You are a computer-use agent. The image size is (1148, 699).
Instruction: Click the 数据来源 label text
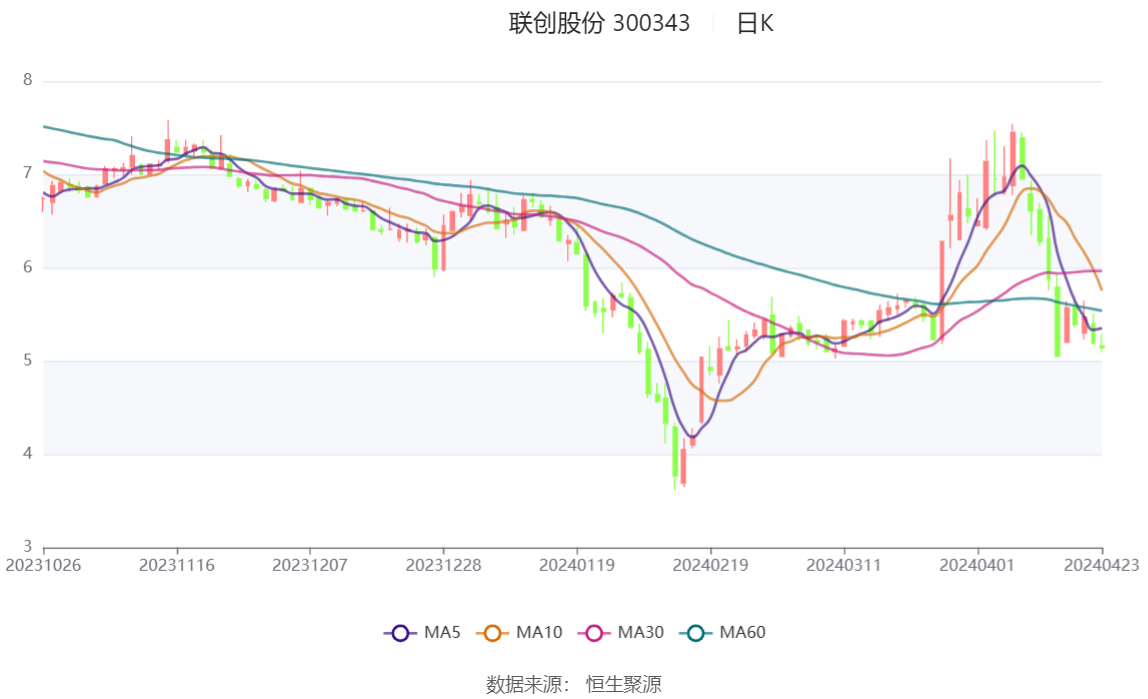[x=527, y=684]
